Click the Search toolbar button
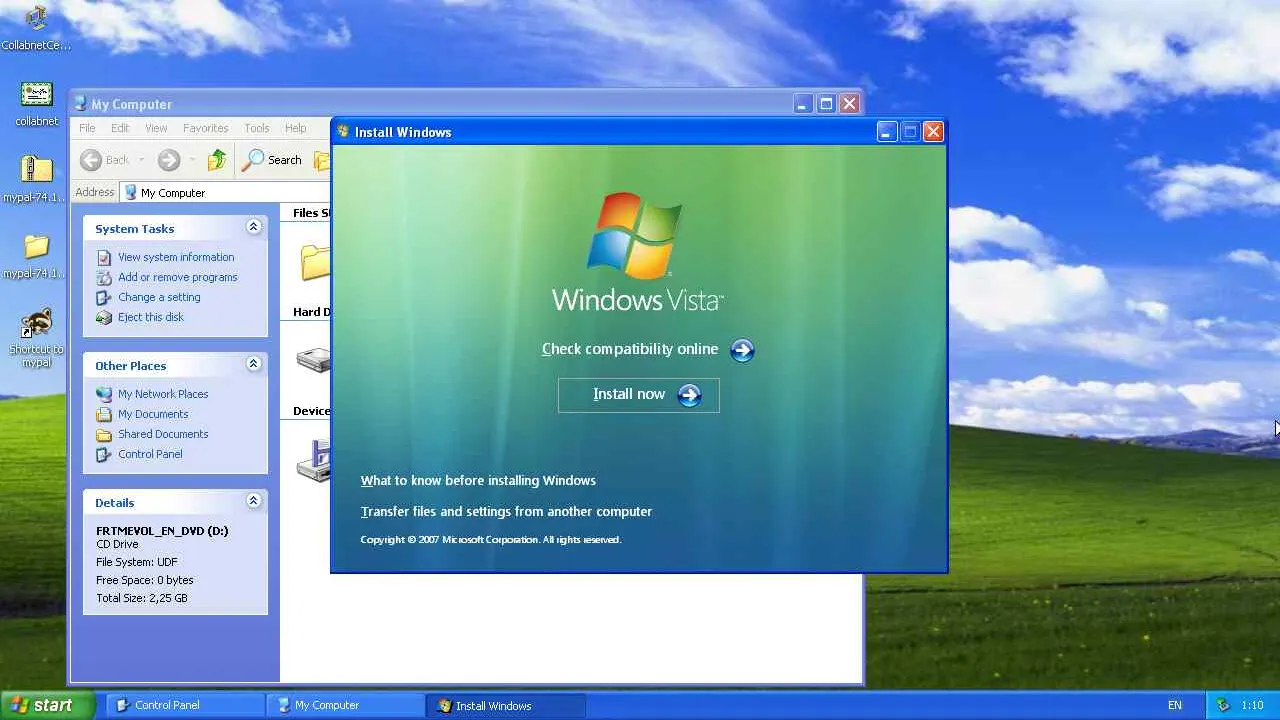This screenshot has height=720, width=1280. coord(272,160)
